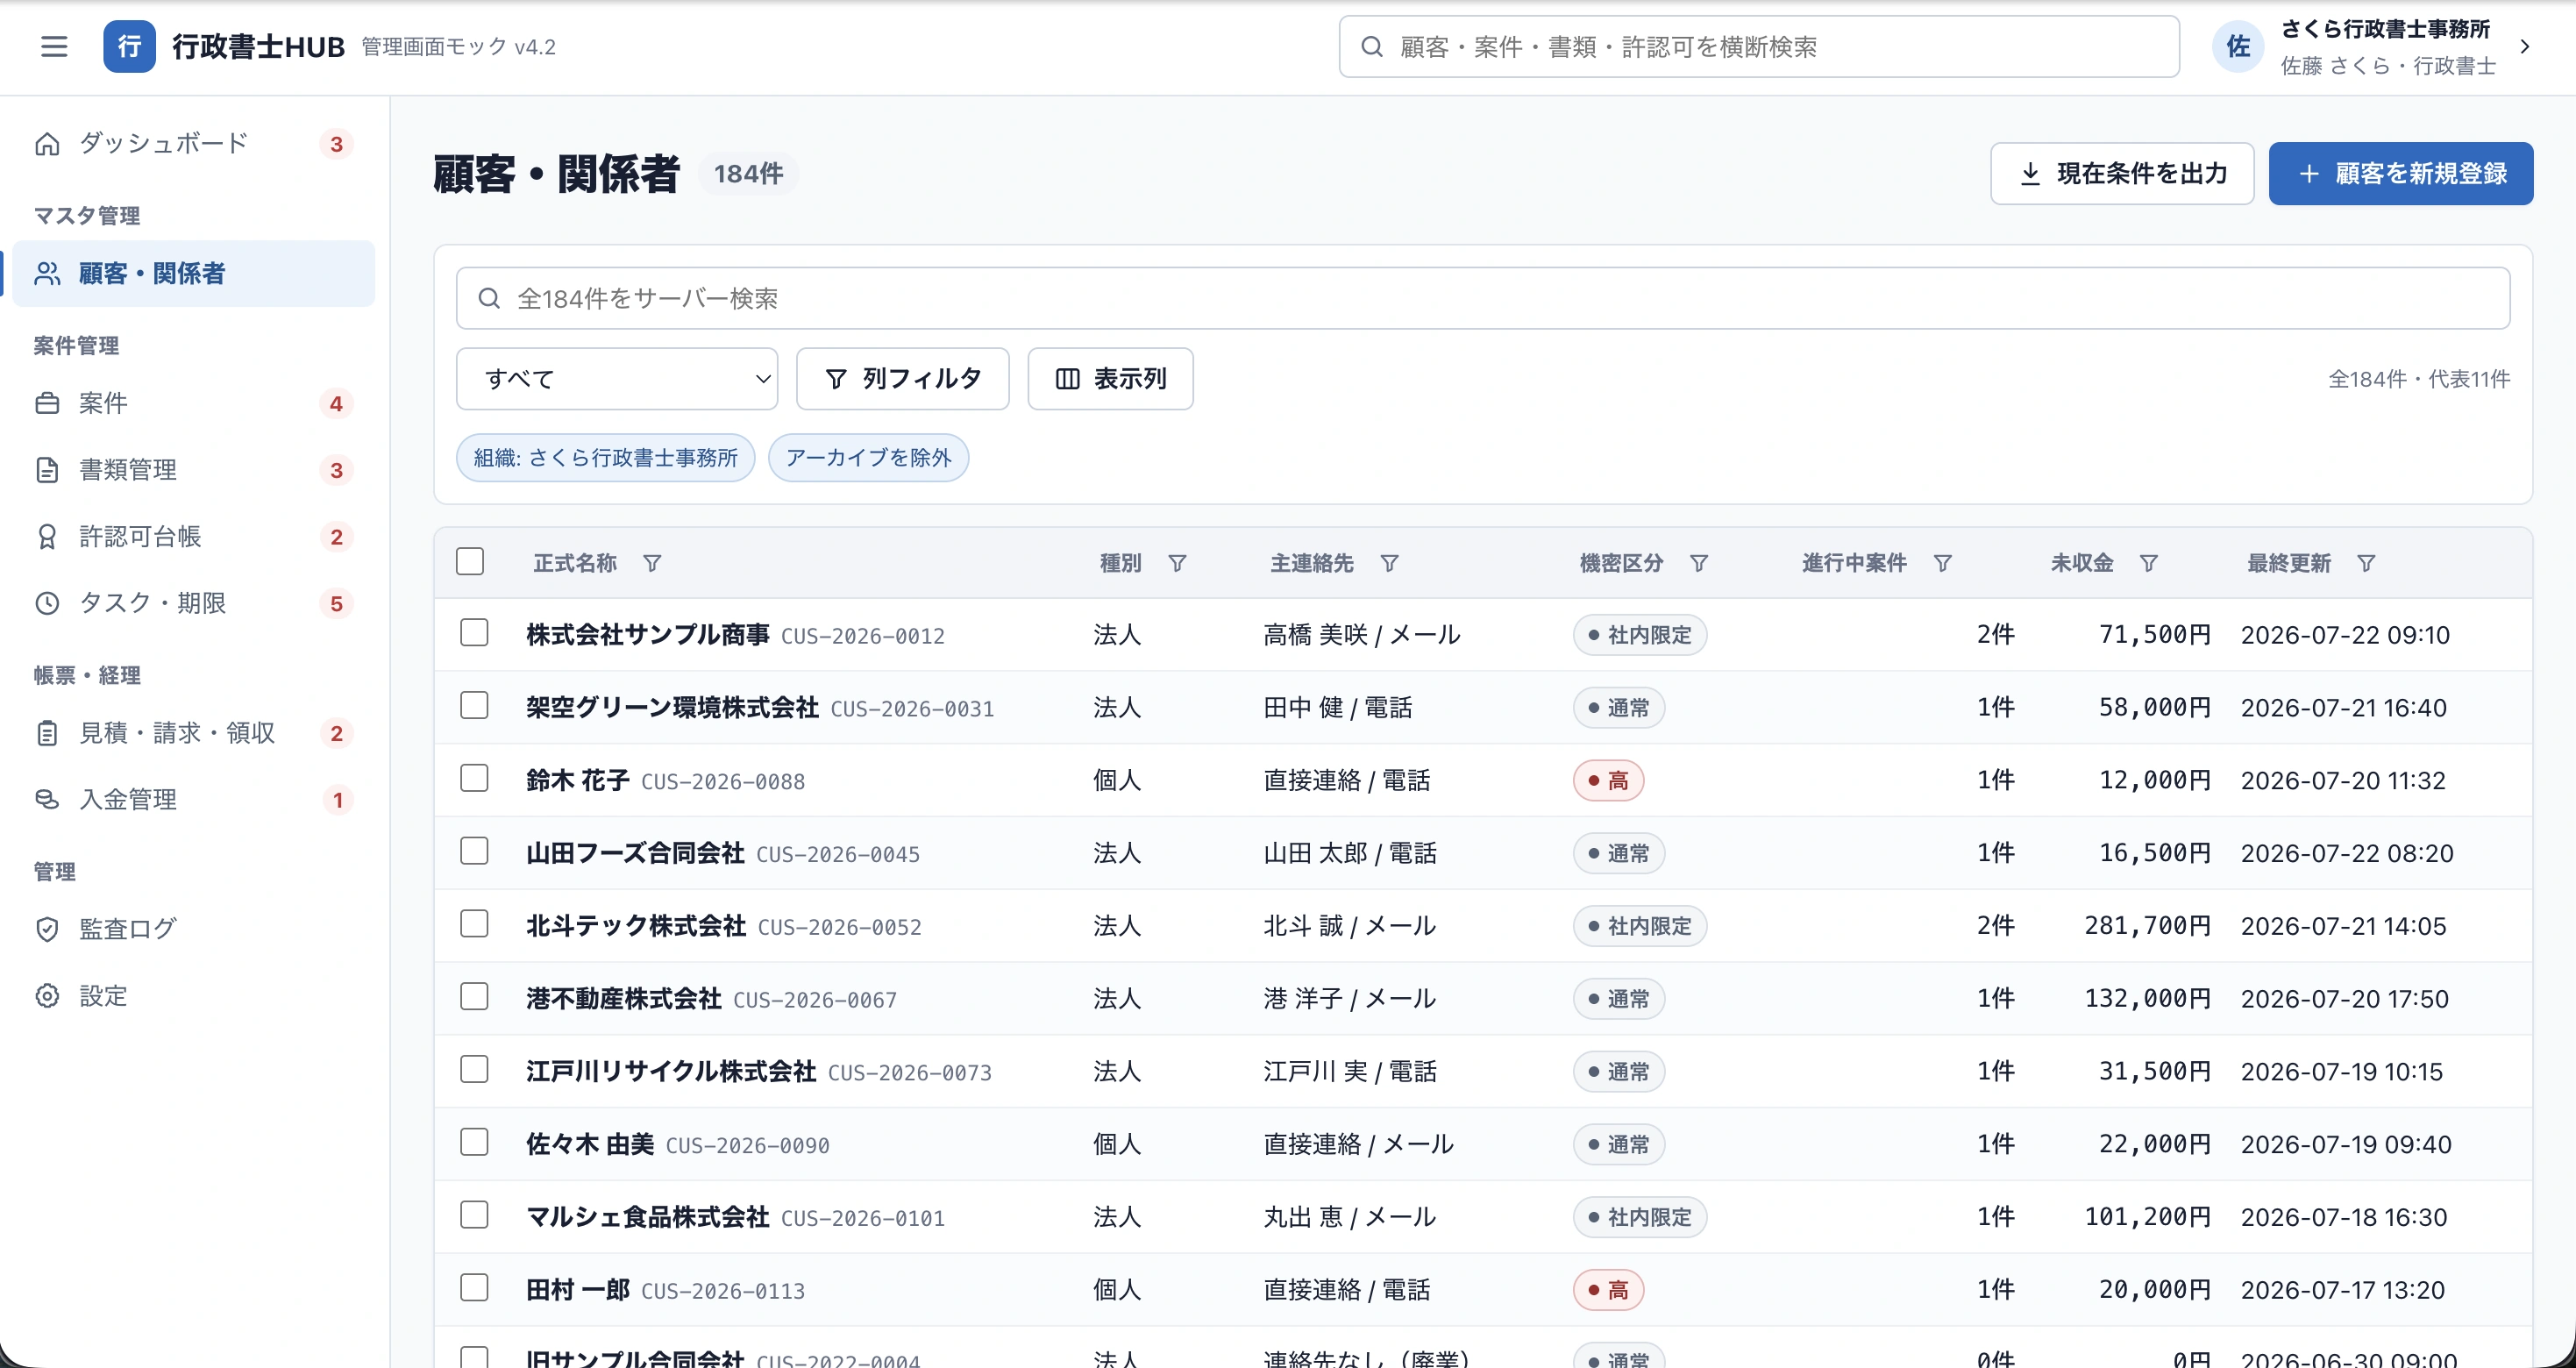This screenshot has width=2576, height=1368.
Task: Open customer マルシェ食品株式会社
Action: 648,1217
